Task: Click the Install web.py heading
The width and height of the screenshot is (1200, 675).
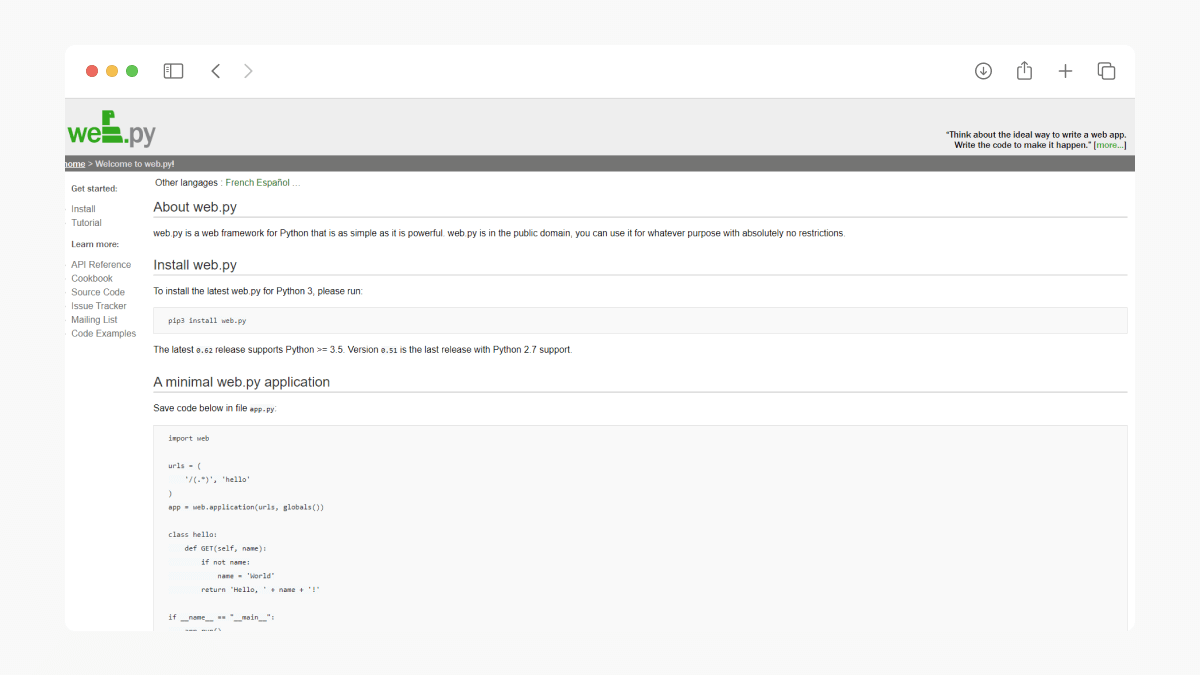Action: (195, 265)
